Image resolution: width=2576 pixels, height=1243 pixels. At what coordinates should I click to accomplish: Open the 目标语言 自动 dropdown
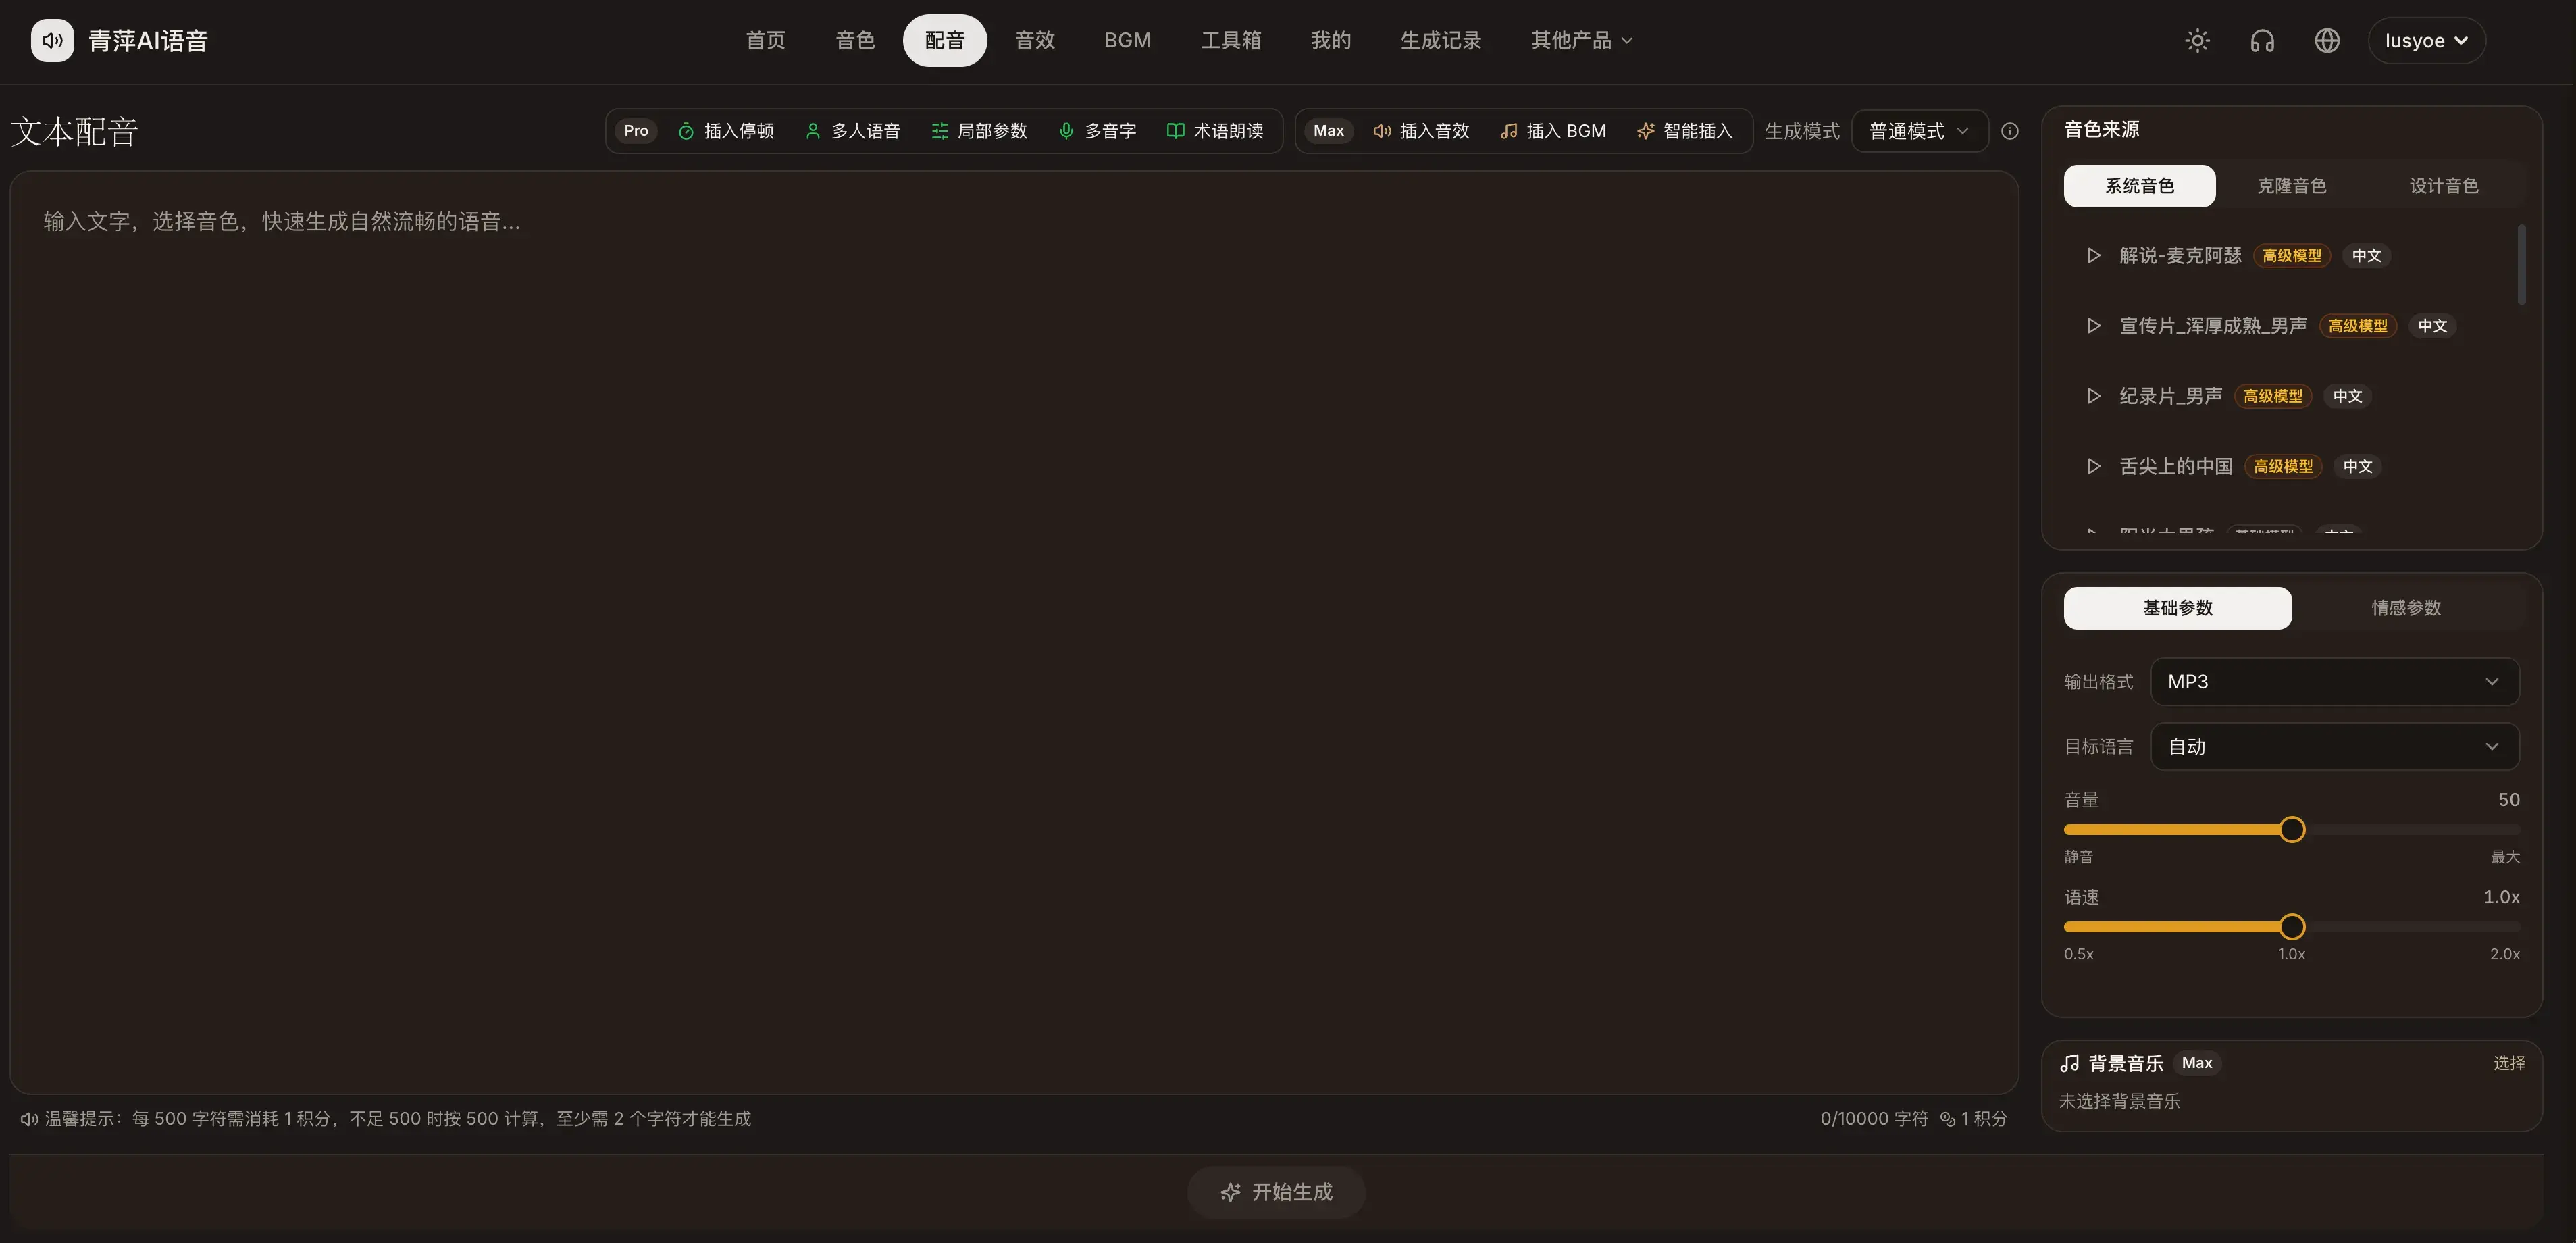(x=2334, y=746)
